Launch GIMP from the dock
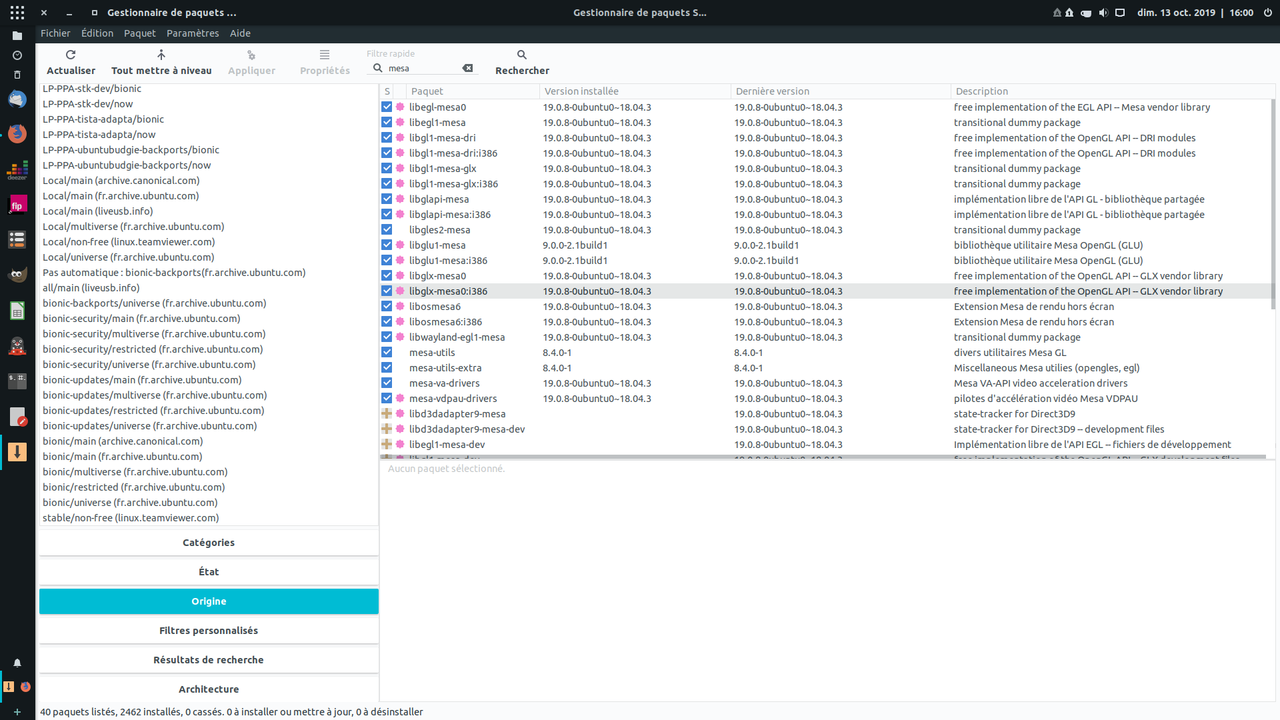This screenshot has height=720, width=1280. click(x=17, y=275)
